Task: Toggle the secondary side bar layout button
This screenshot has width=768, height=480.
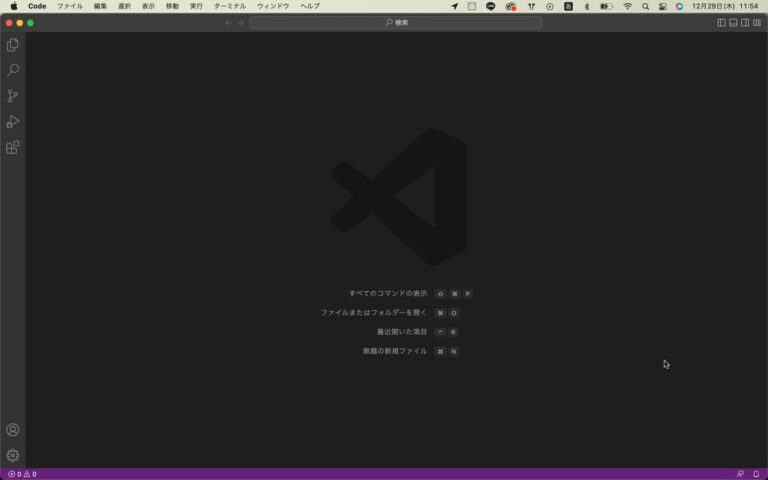Action: (745, 22)
